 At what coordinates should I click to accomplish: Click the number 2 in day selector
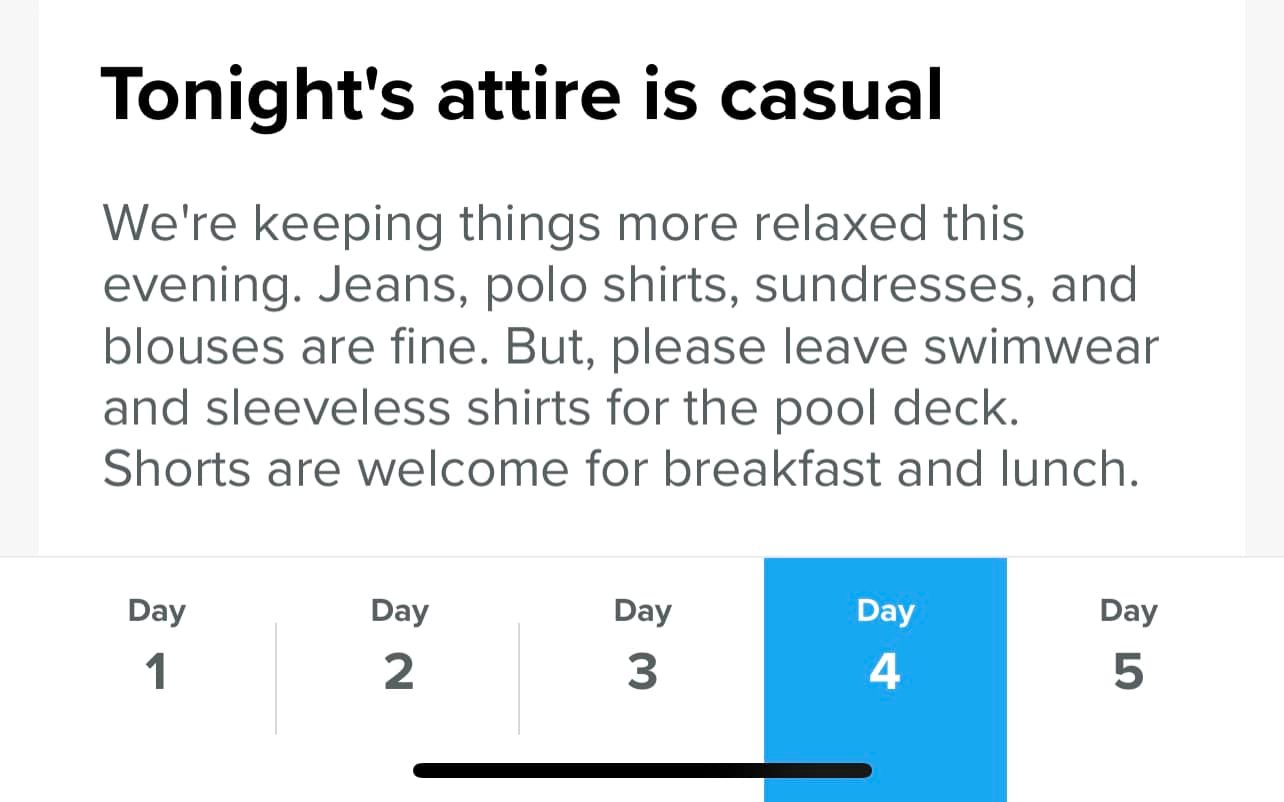pos(398,672)
